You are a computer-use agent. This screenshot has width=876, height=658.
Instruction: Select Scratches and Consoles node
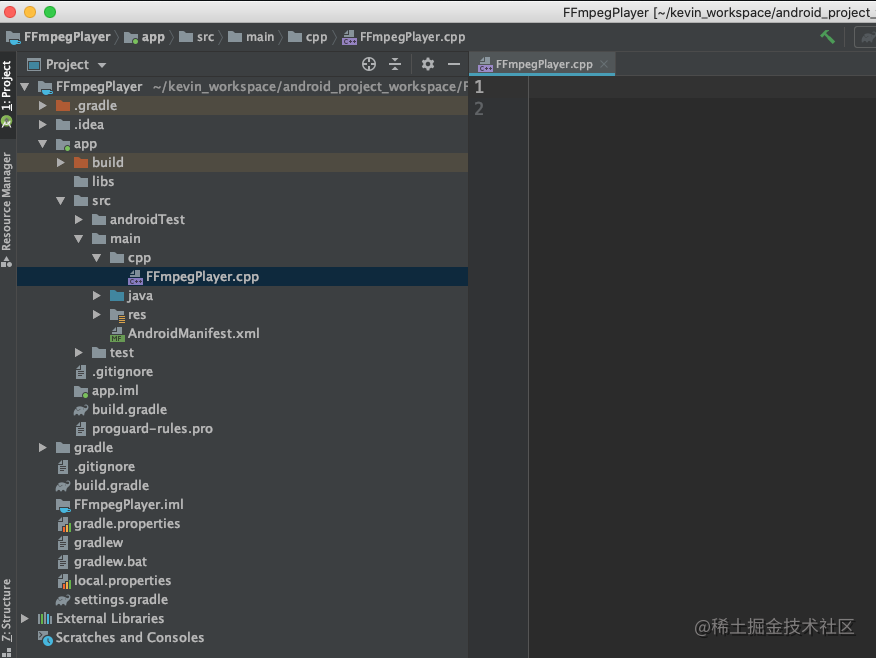pos(242,637)
